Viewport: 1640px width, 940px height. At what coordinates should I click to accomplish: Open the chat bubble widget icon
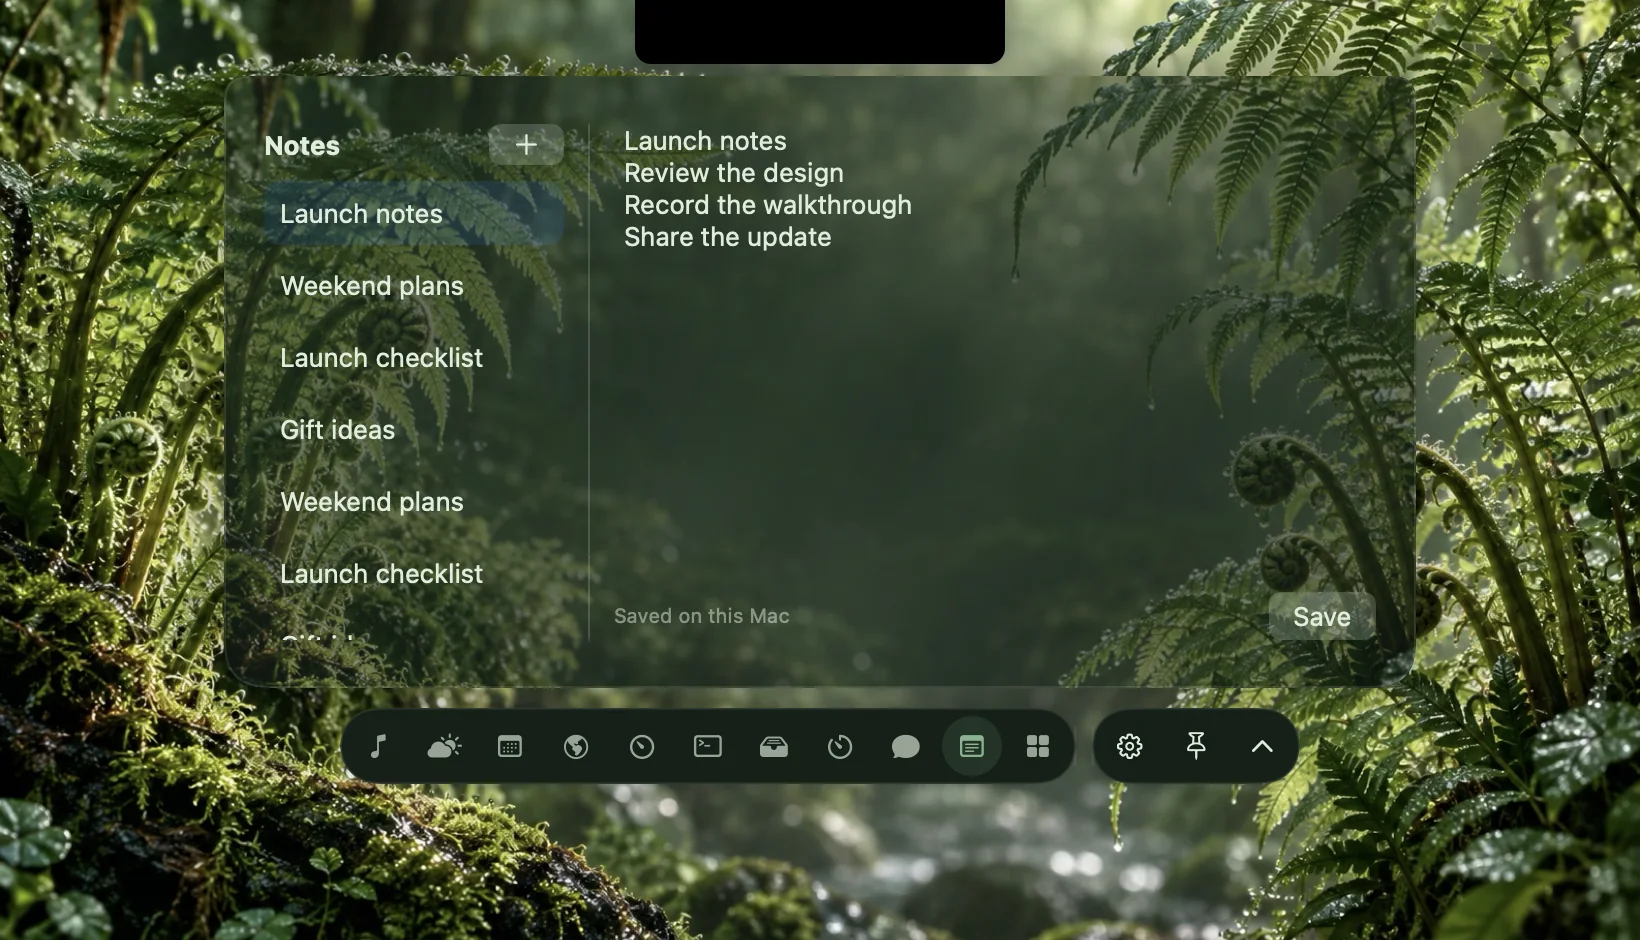(x=906, y=746)
